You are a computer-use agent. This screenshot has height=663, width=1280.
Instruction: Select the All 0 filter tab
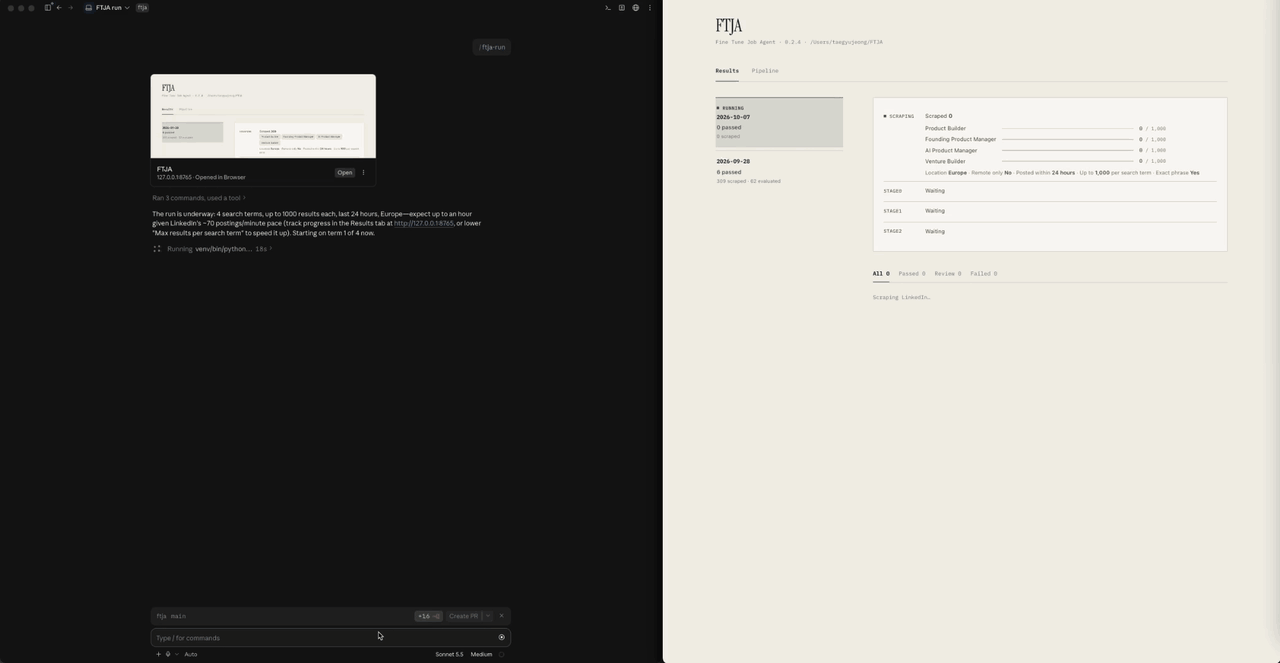[880, 273]
